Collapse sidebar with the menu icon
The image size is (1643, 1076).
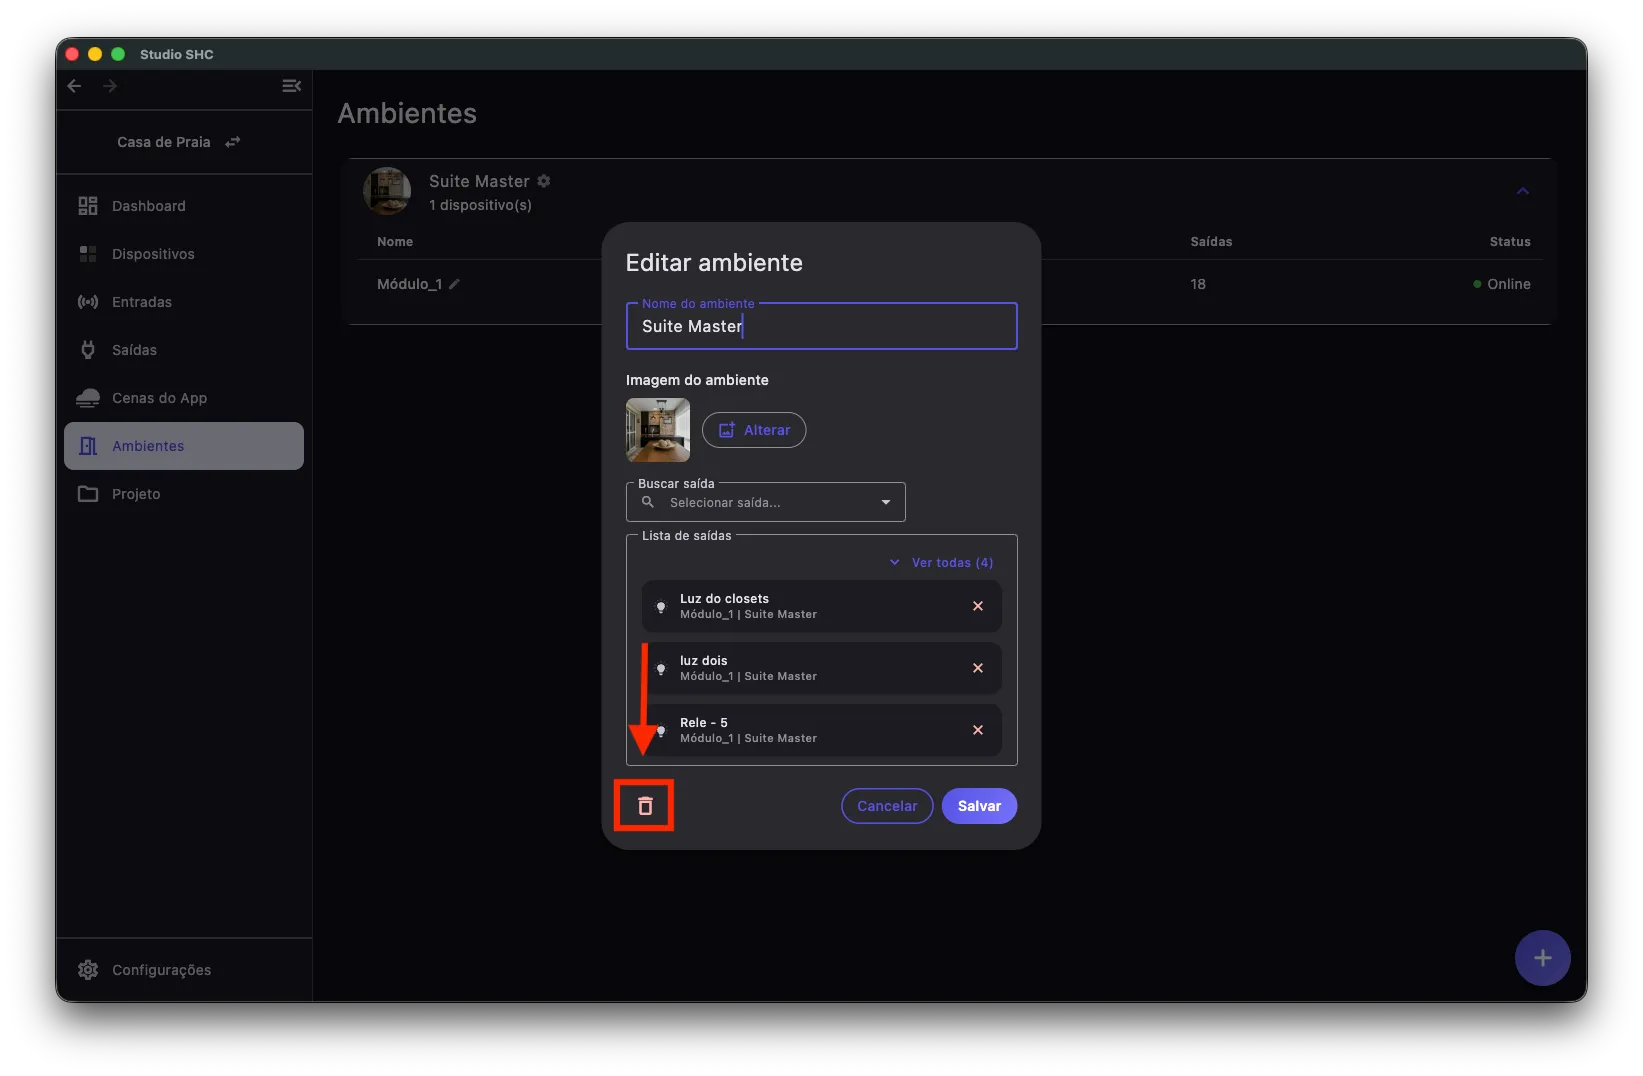pyautogui.click(x=291, y=86)
